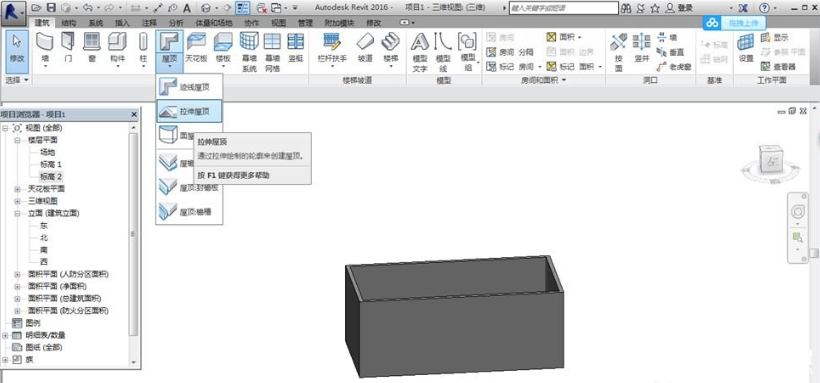Click the 按面 opening by face tool

[619, 52]
